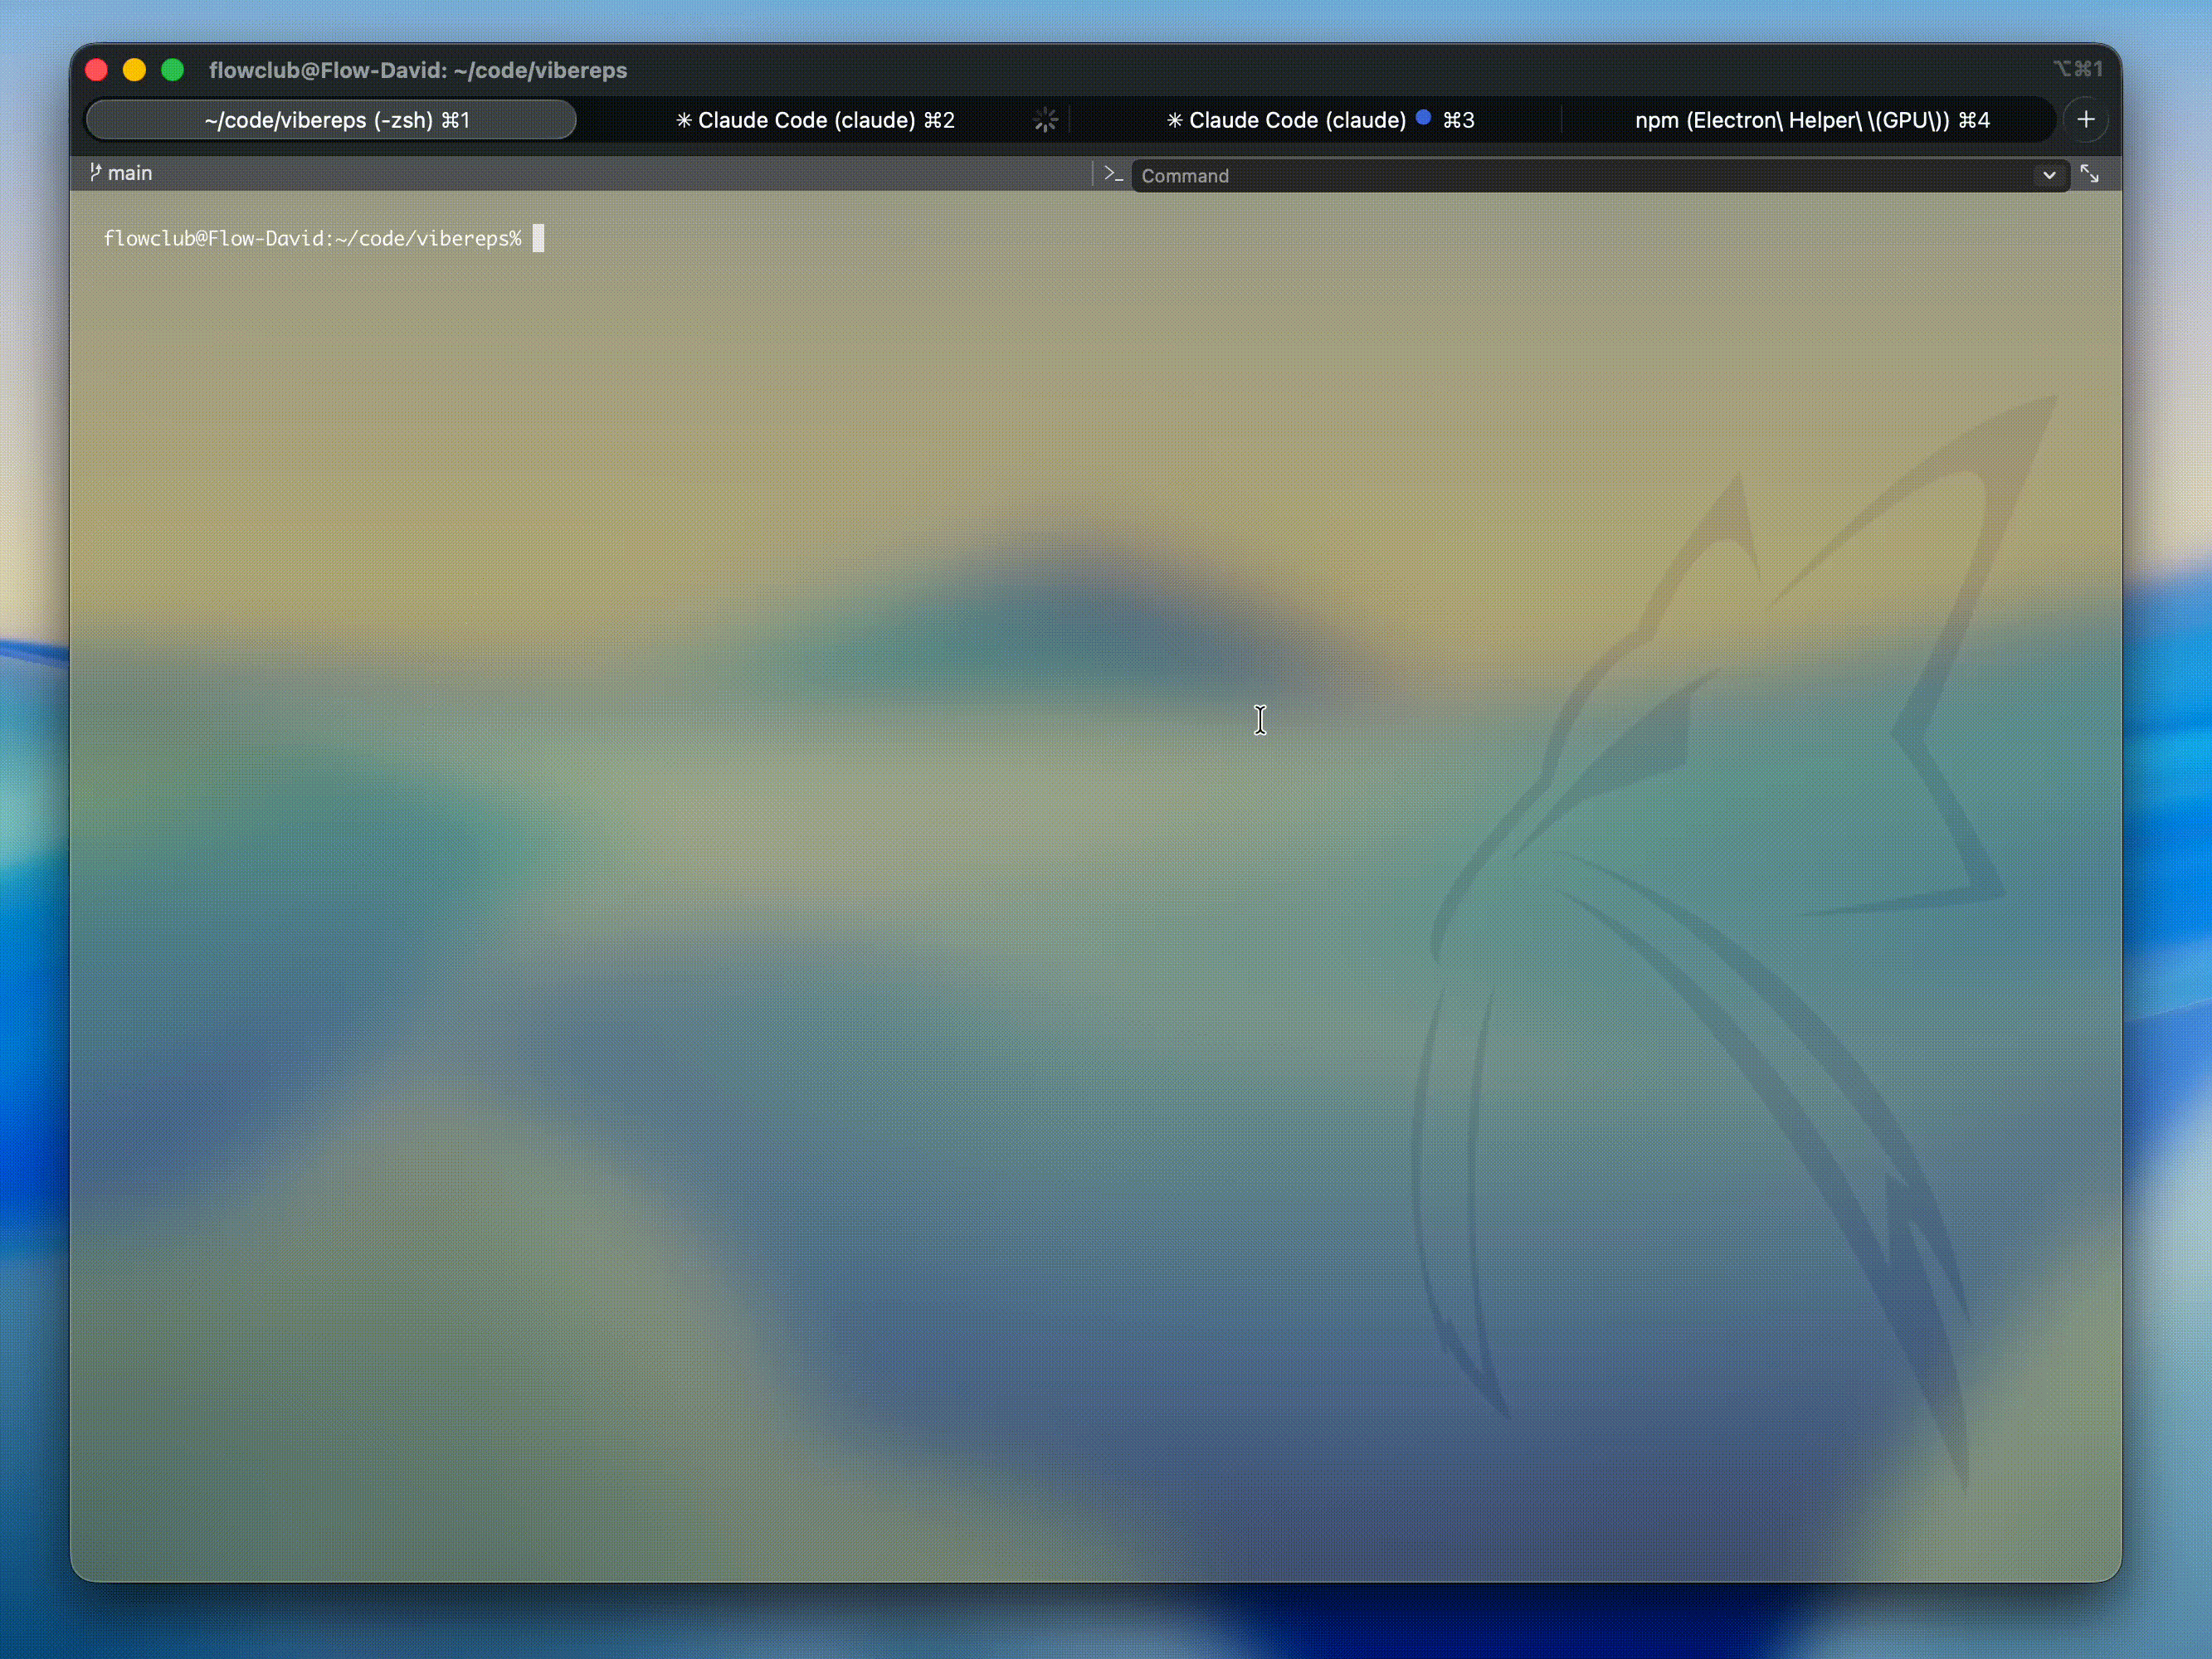The width and height of the screenshot is (2212, 1659).
Task: Click the green full-screen window button
Action: (173, 70)
